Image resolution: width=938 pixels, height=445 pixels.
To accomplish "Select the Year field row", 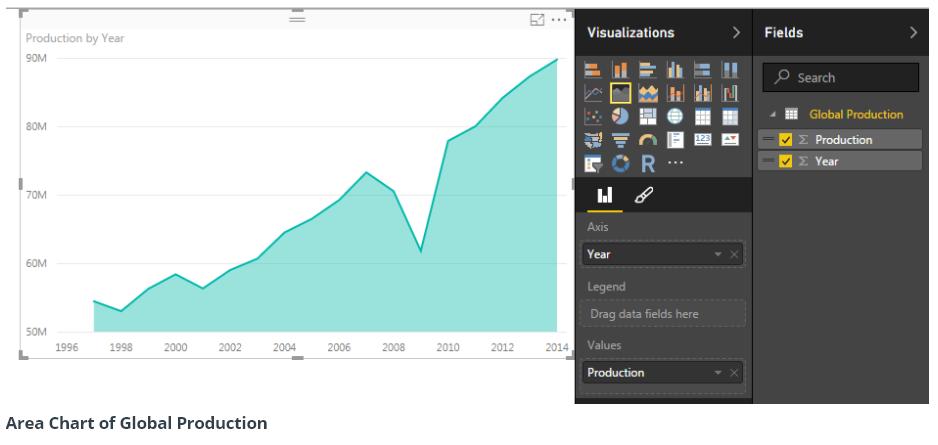I will (840, 161).
